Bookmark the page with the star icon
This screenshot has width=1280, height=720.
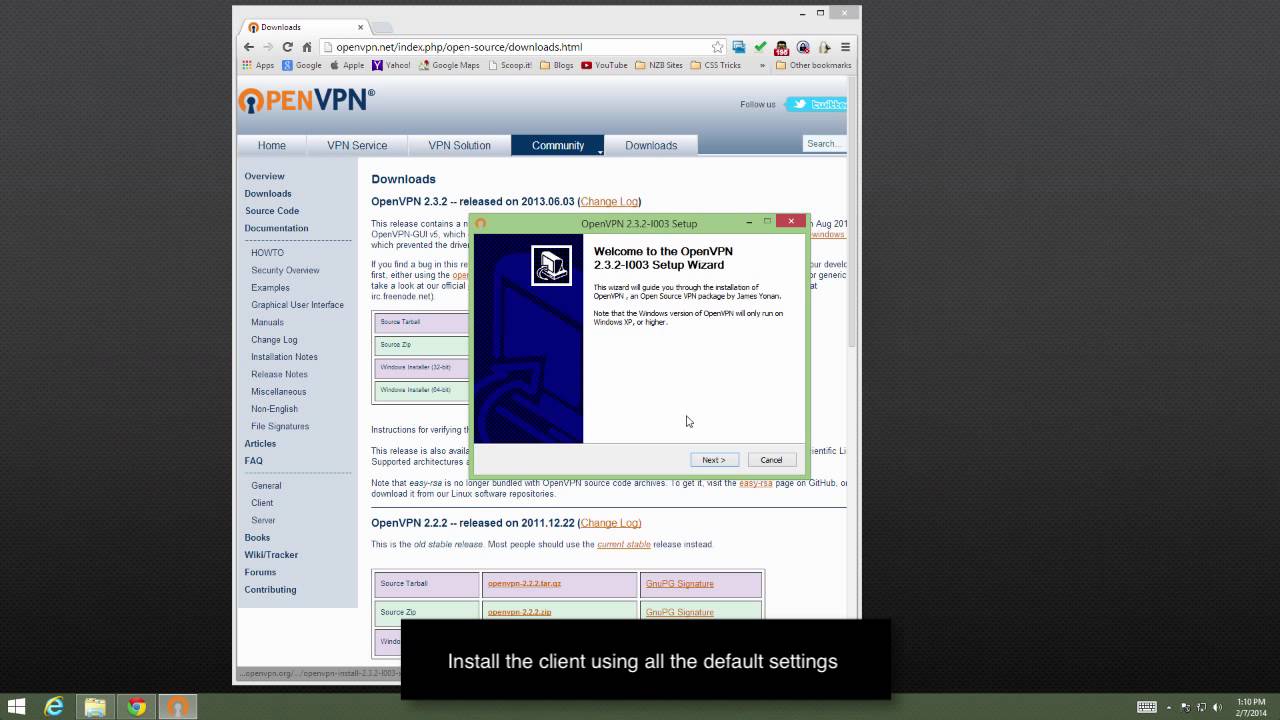[717, 47]
